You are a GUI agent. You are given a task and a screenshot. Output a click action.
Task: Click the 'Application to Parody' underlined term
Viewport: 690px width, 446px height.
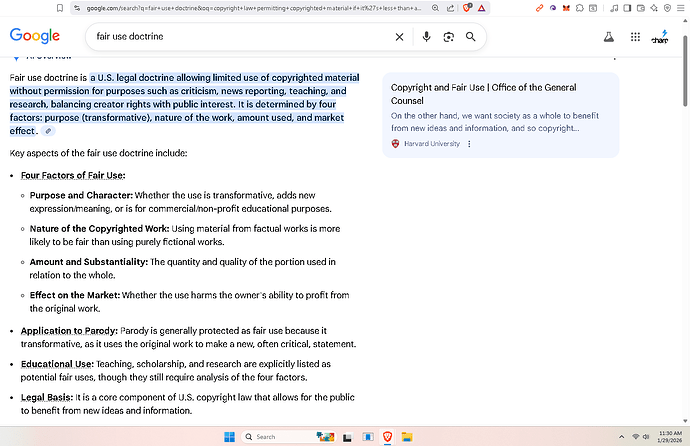(69, 330)
